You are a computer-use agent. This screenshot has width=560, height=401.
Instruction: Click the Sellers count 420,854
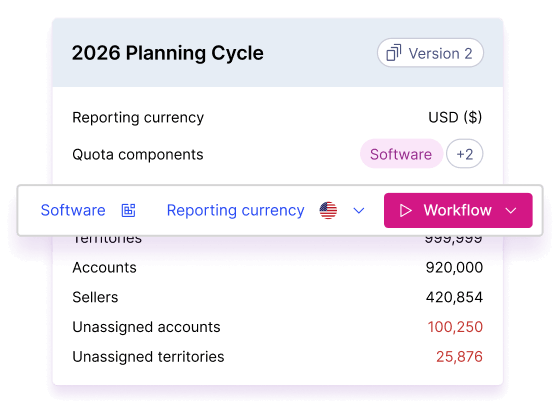[454, 297]
